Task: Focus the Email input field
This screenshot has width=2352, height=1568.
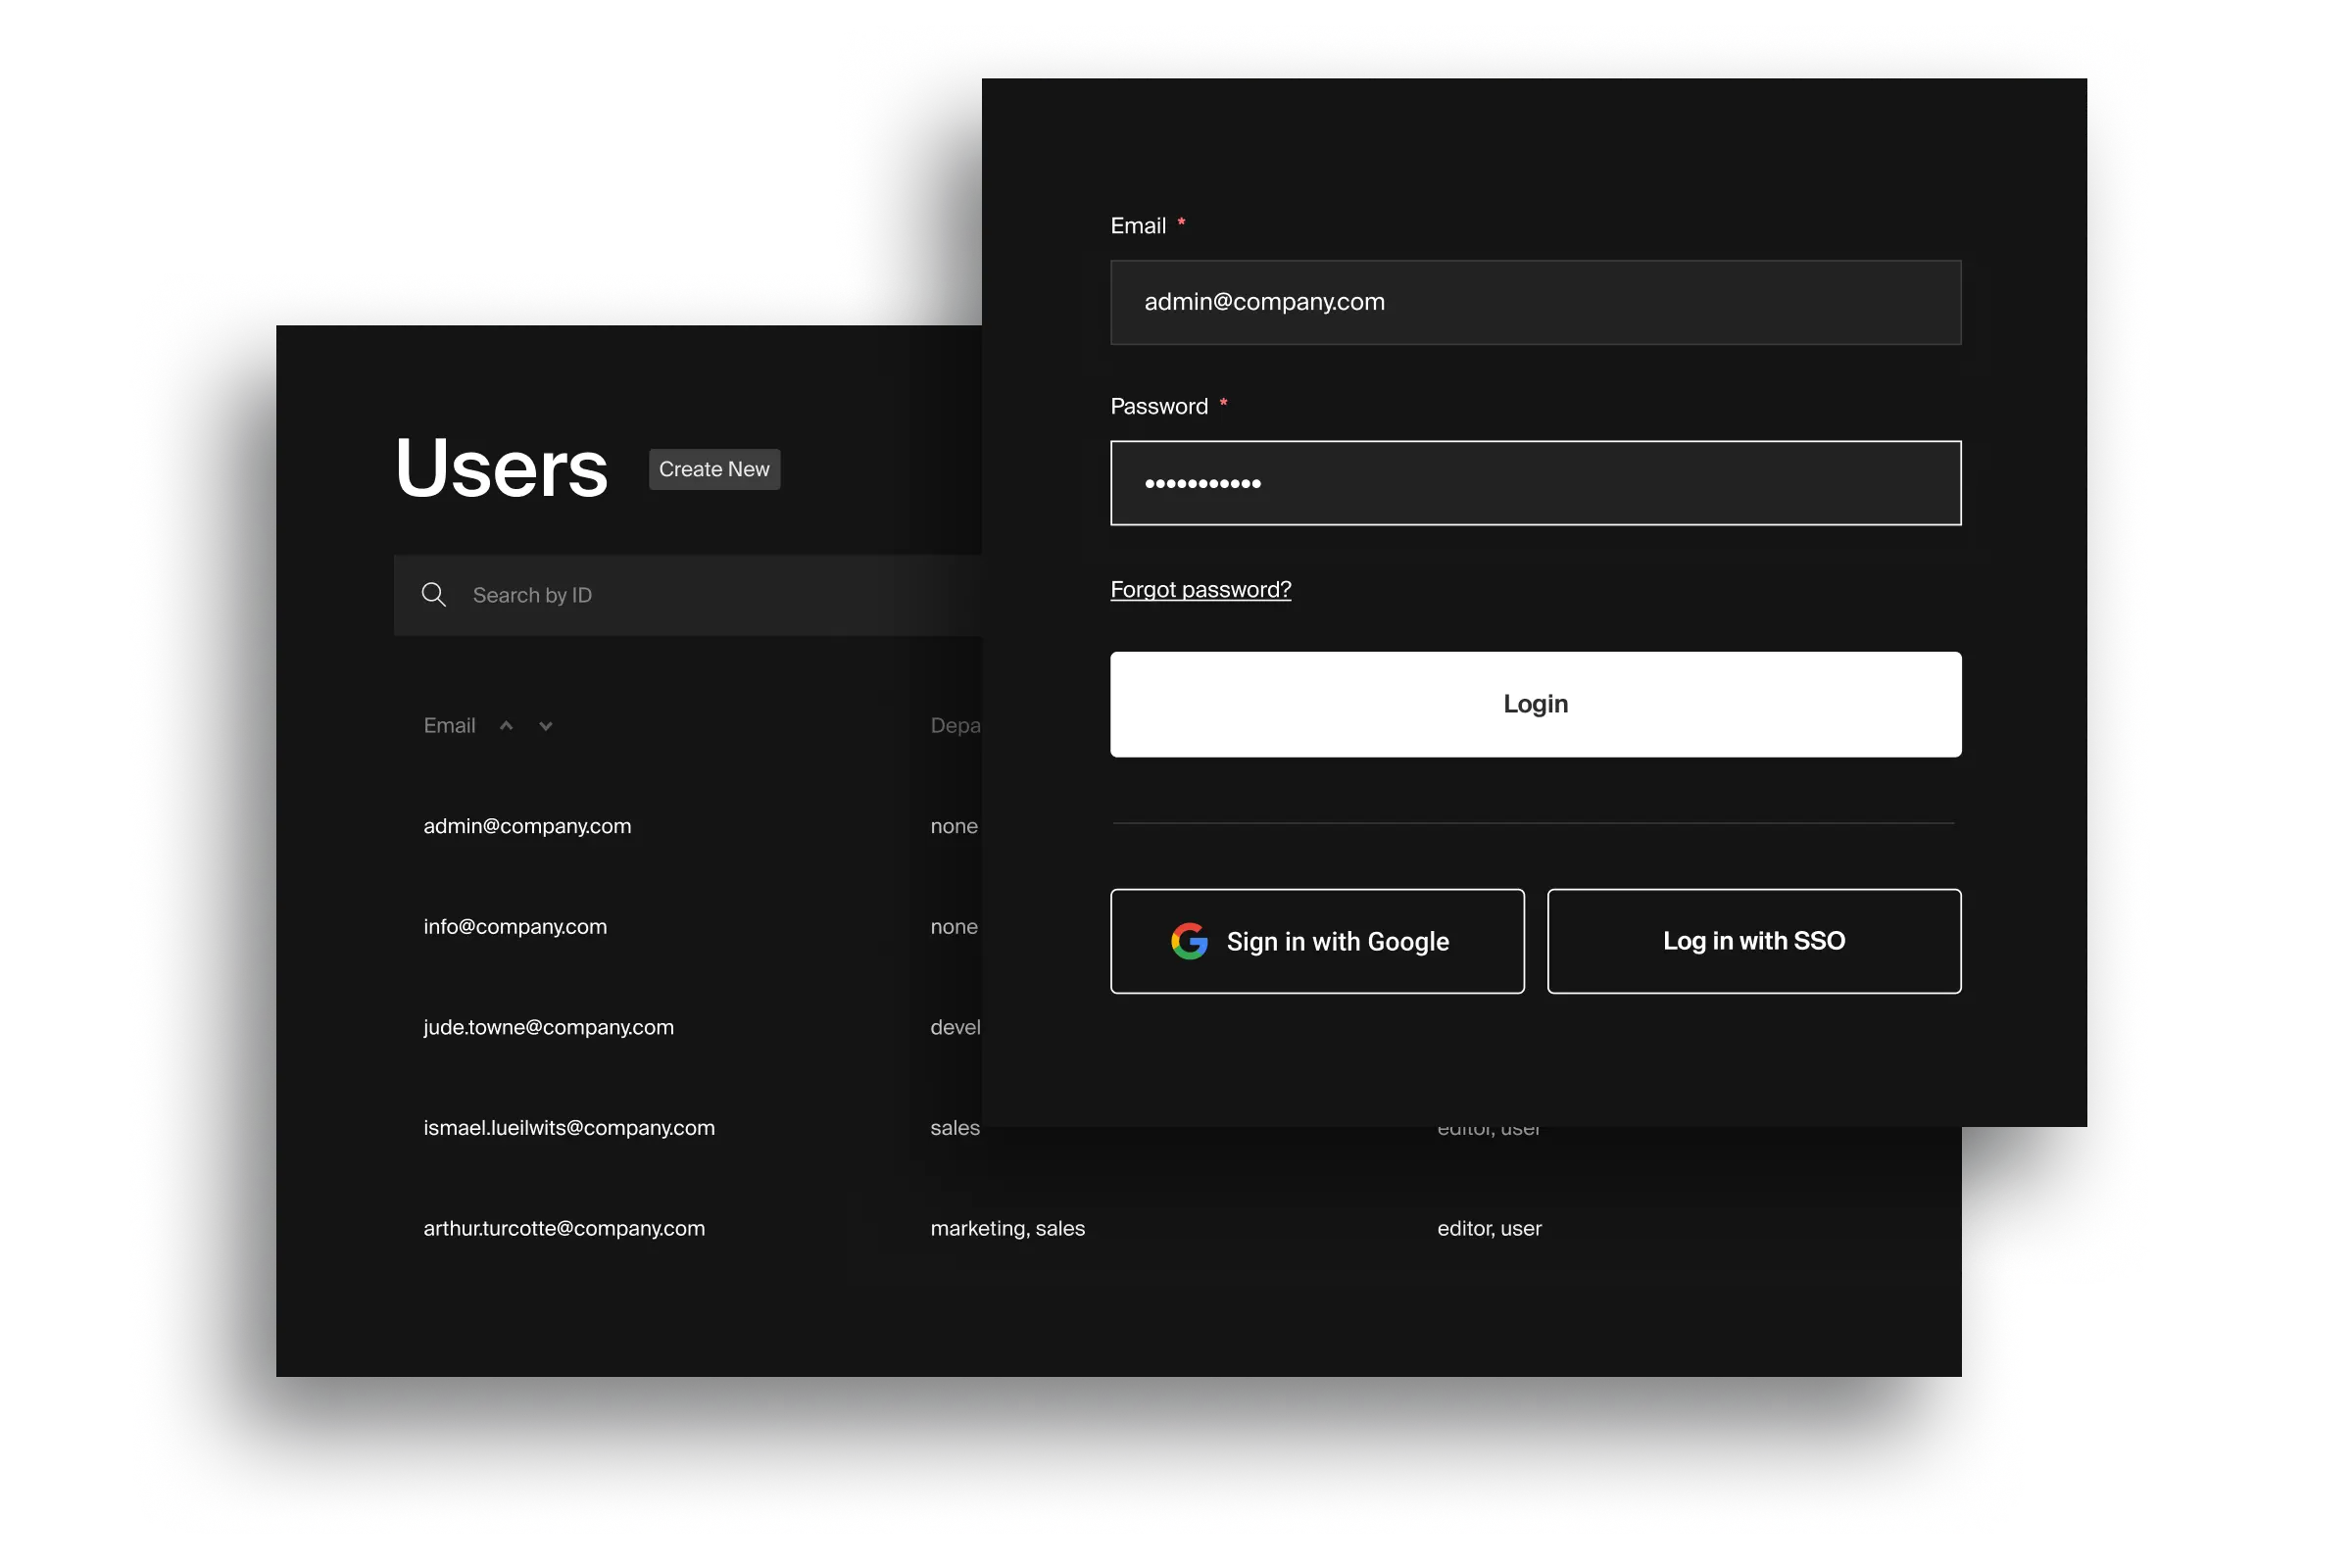Action: click(x=1535, y=302)
